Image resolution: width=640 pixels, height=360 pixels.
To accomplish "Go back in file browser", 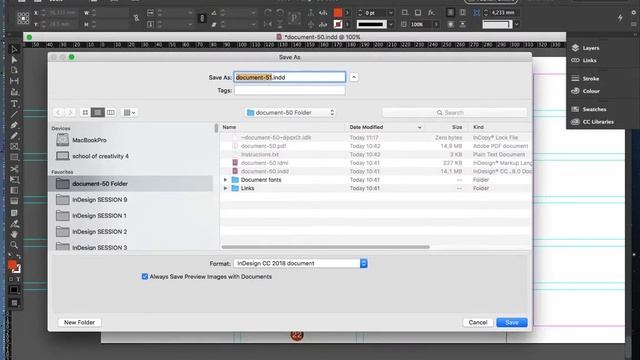I will point(58,112).
